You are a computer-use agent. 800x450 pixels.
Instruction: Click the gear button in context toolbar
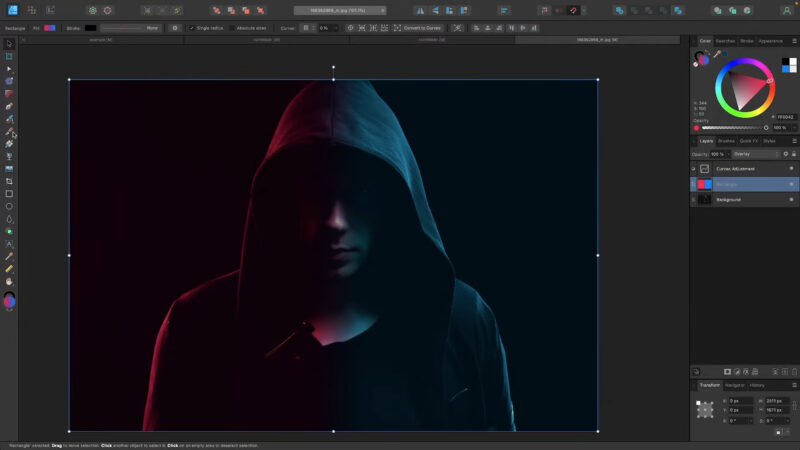[x=175, y=28]
